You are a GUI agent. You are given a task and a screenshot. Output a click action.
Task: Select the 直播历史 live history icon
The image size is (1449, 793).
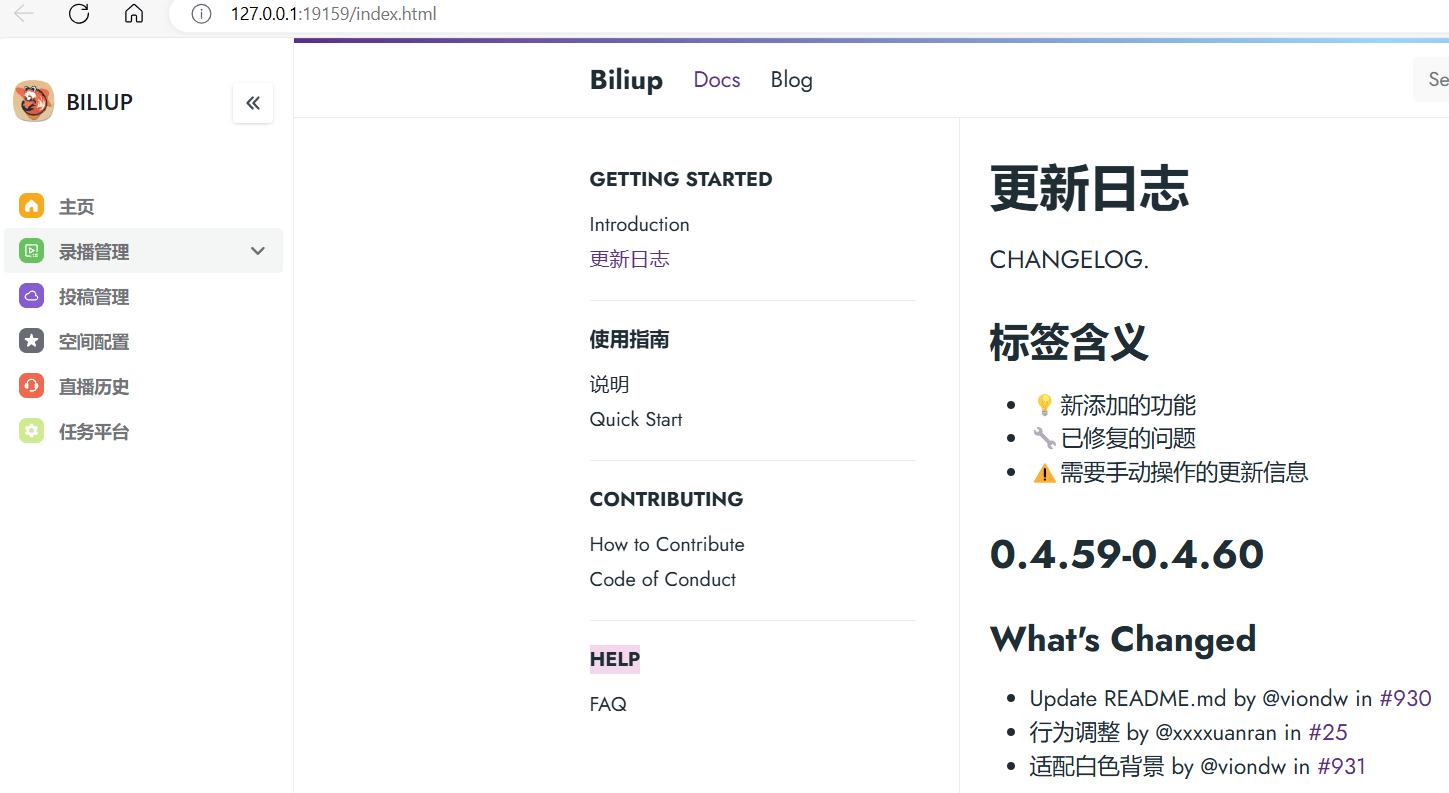click(x=31, y=386)
